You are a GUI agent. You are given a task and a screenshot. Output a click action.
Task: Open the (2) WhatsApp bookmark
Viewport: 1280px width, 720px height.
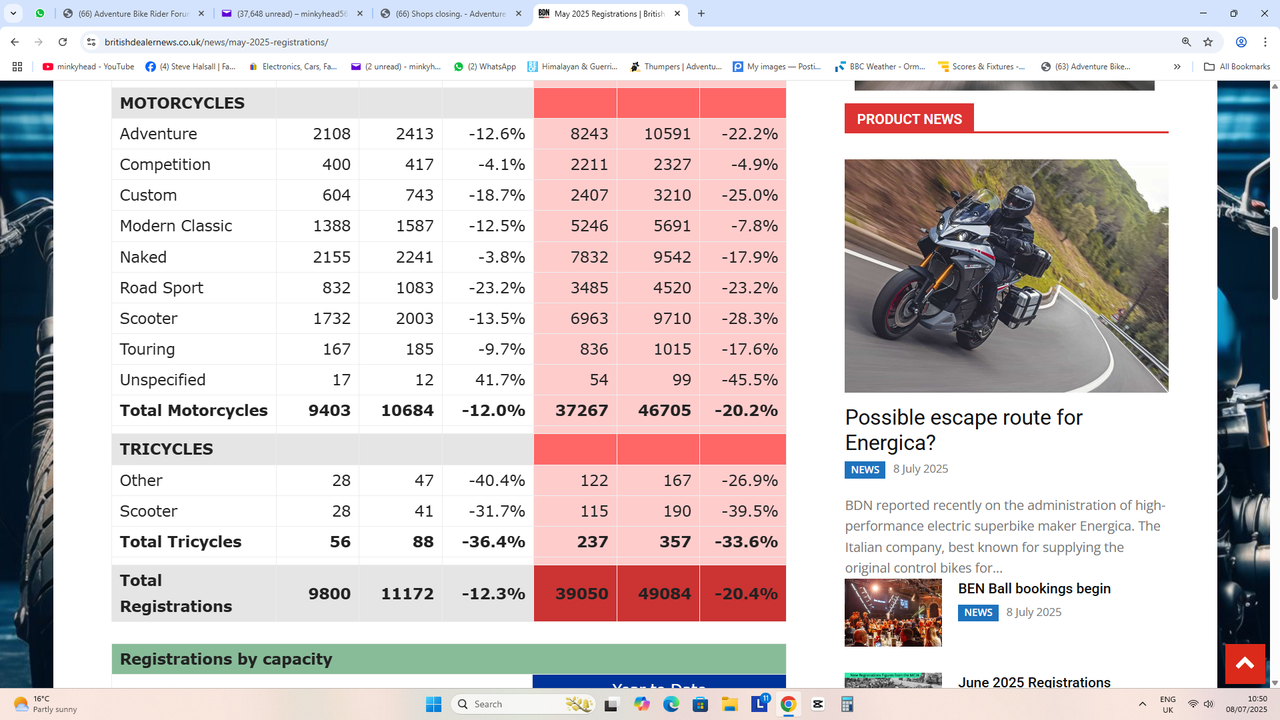click(x=485, y=67)
